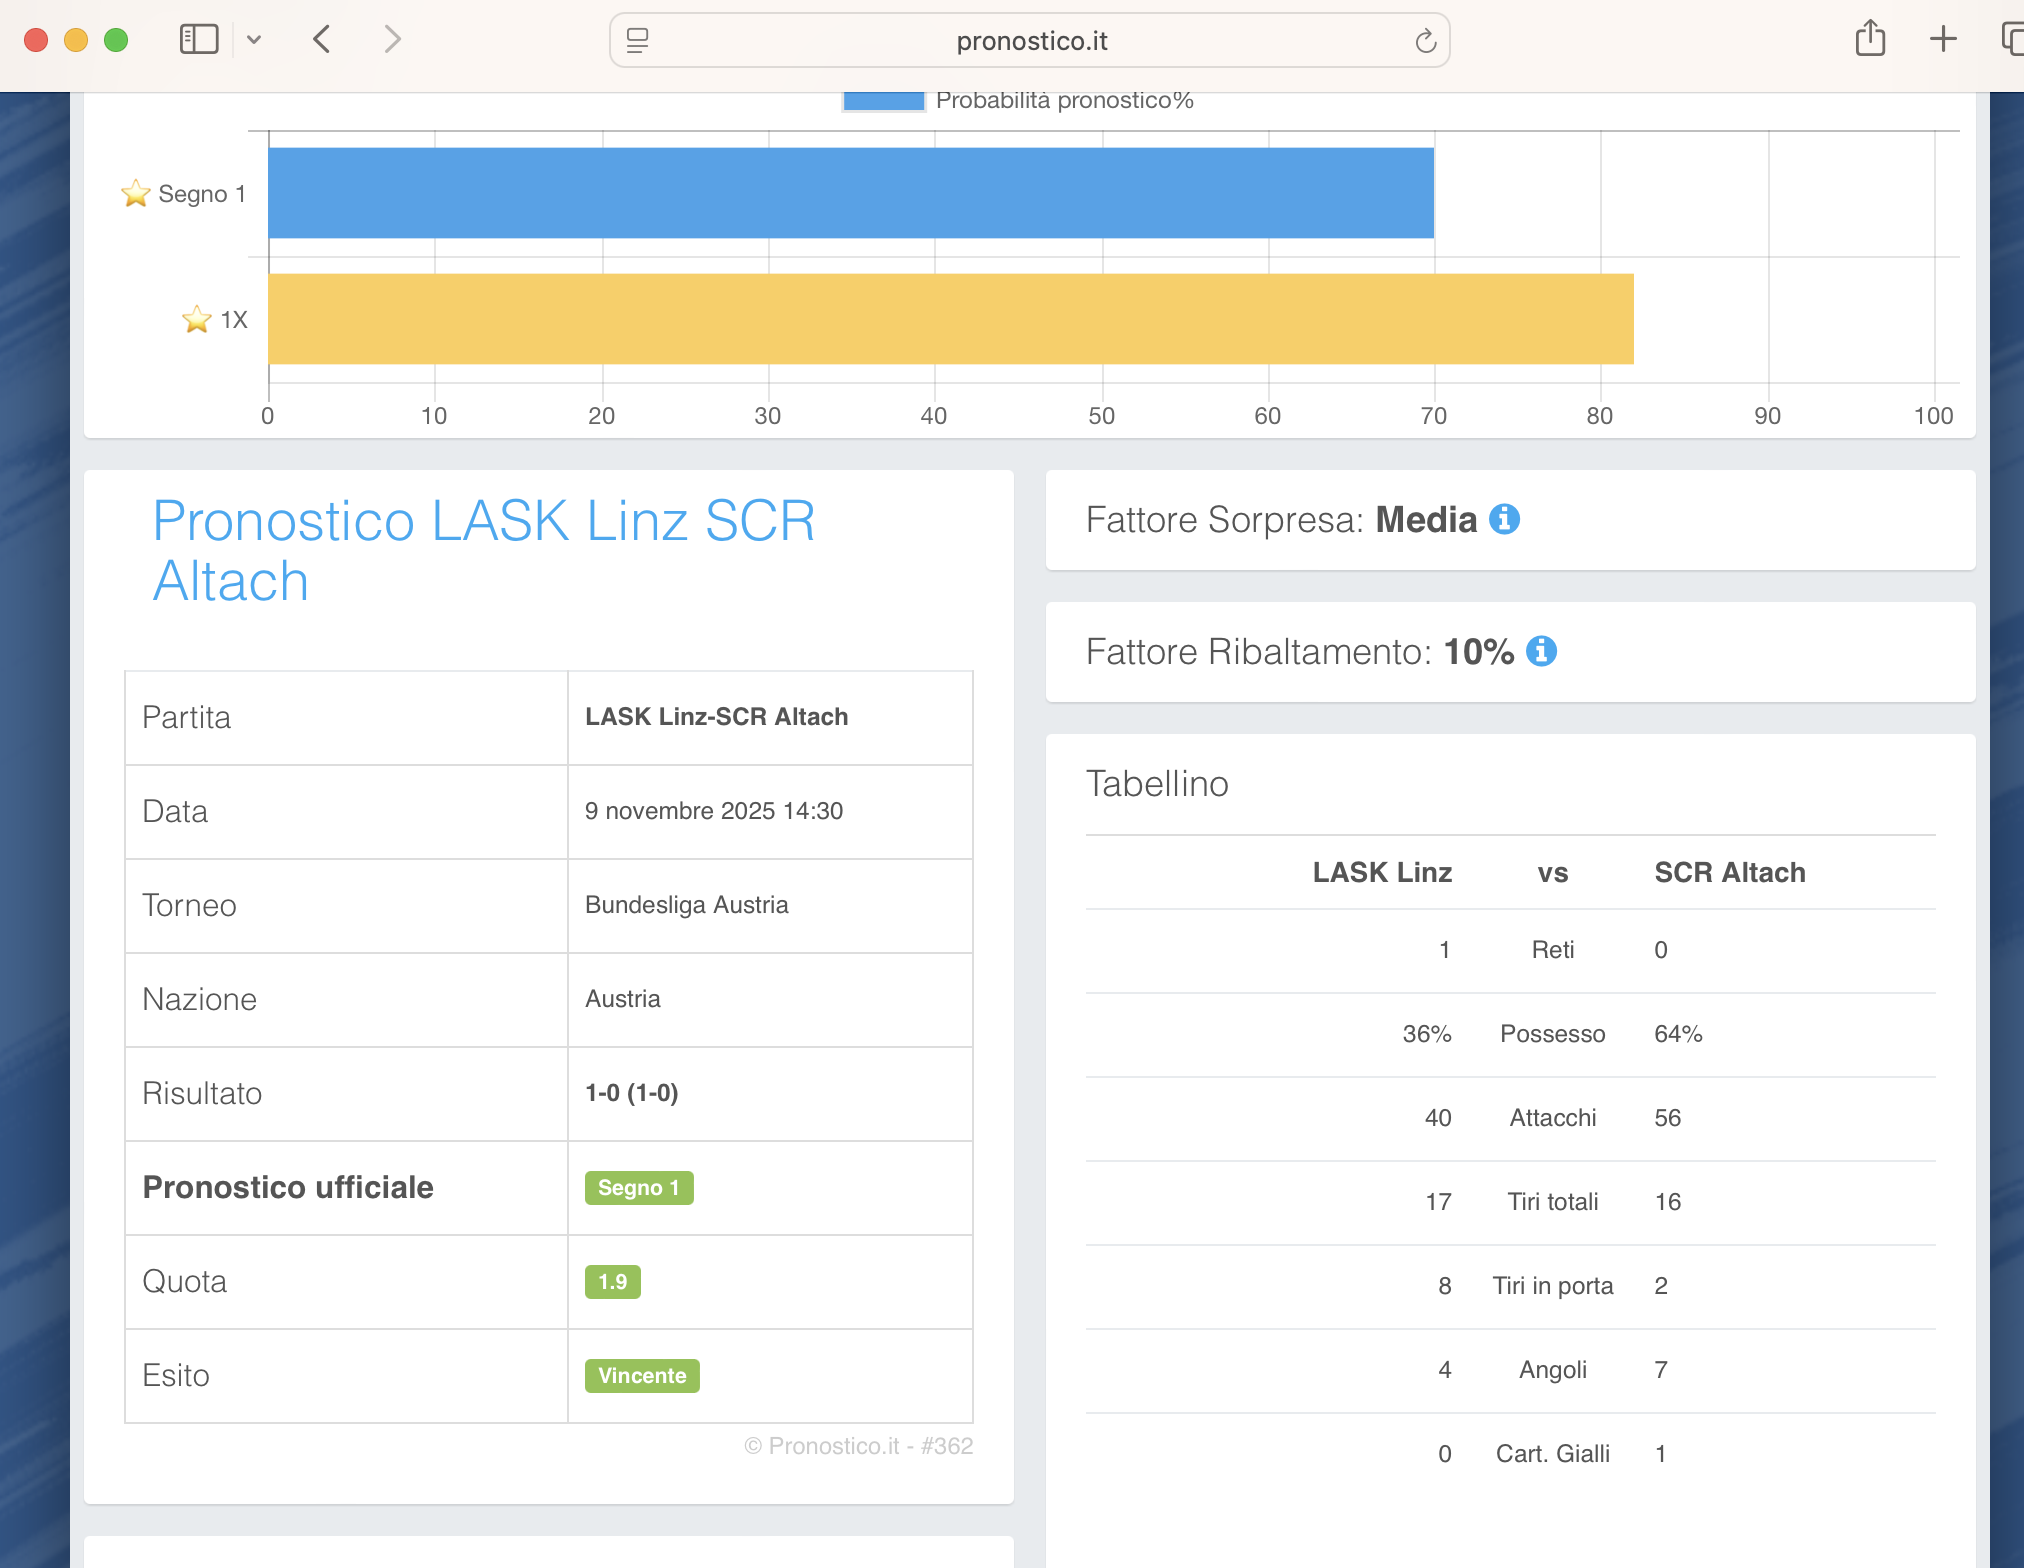This screenshot has width=2024, height=1568.
Task: Click the Safari sidebar toggle icon
Action: pos(198,40)
